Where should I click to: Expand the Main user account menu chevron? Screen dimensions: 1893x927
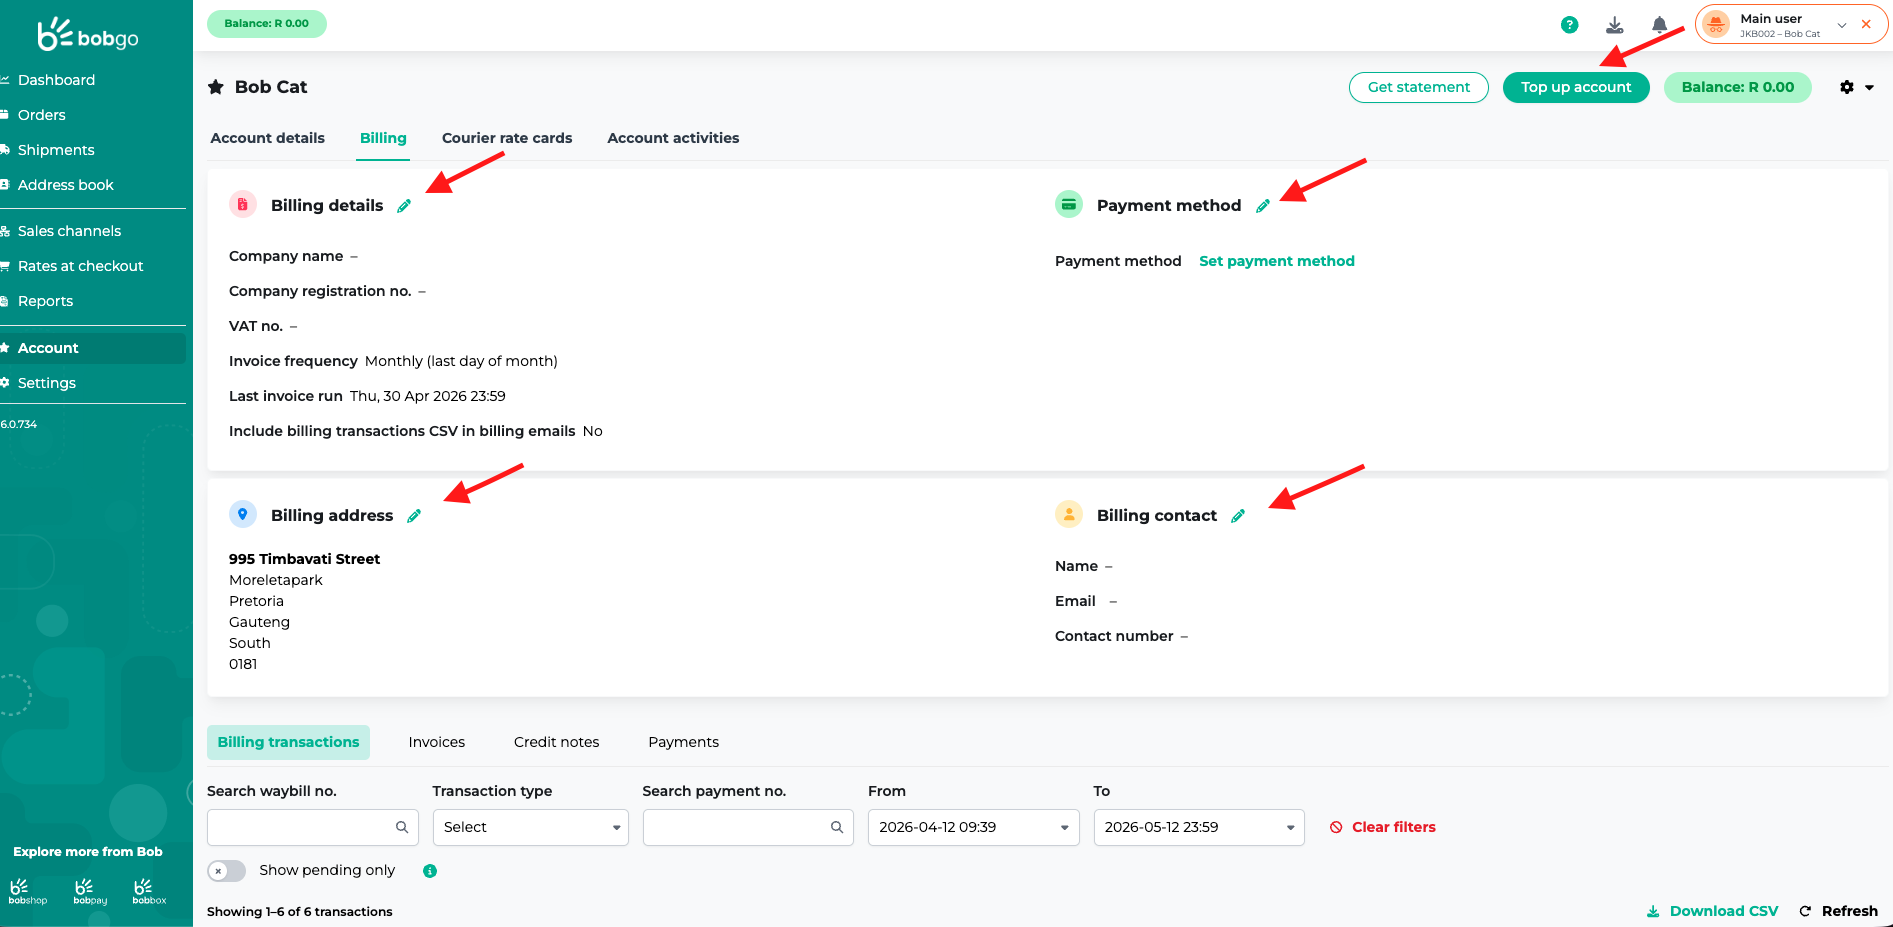tap(1842, 25)
